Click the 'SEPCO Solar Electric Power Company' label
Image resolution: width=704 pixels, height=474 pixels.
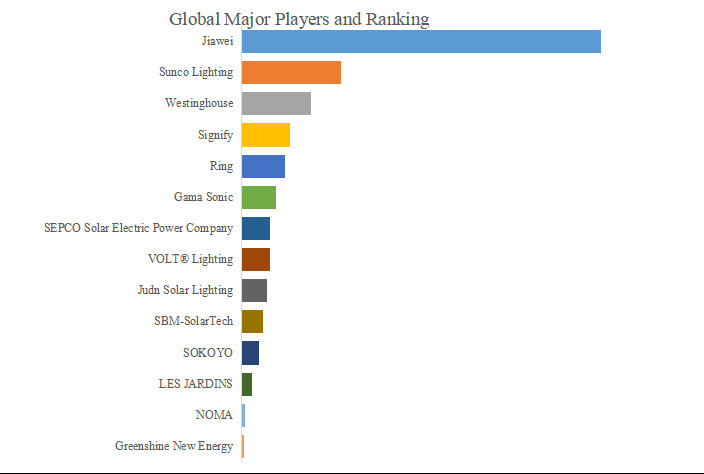pos(139,228)
